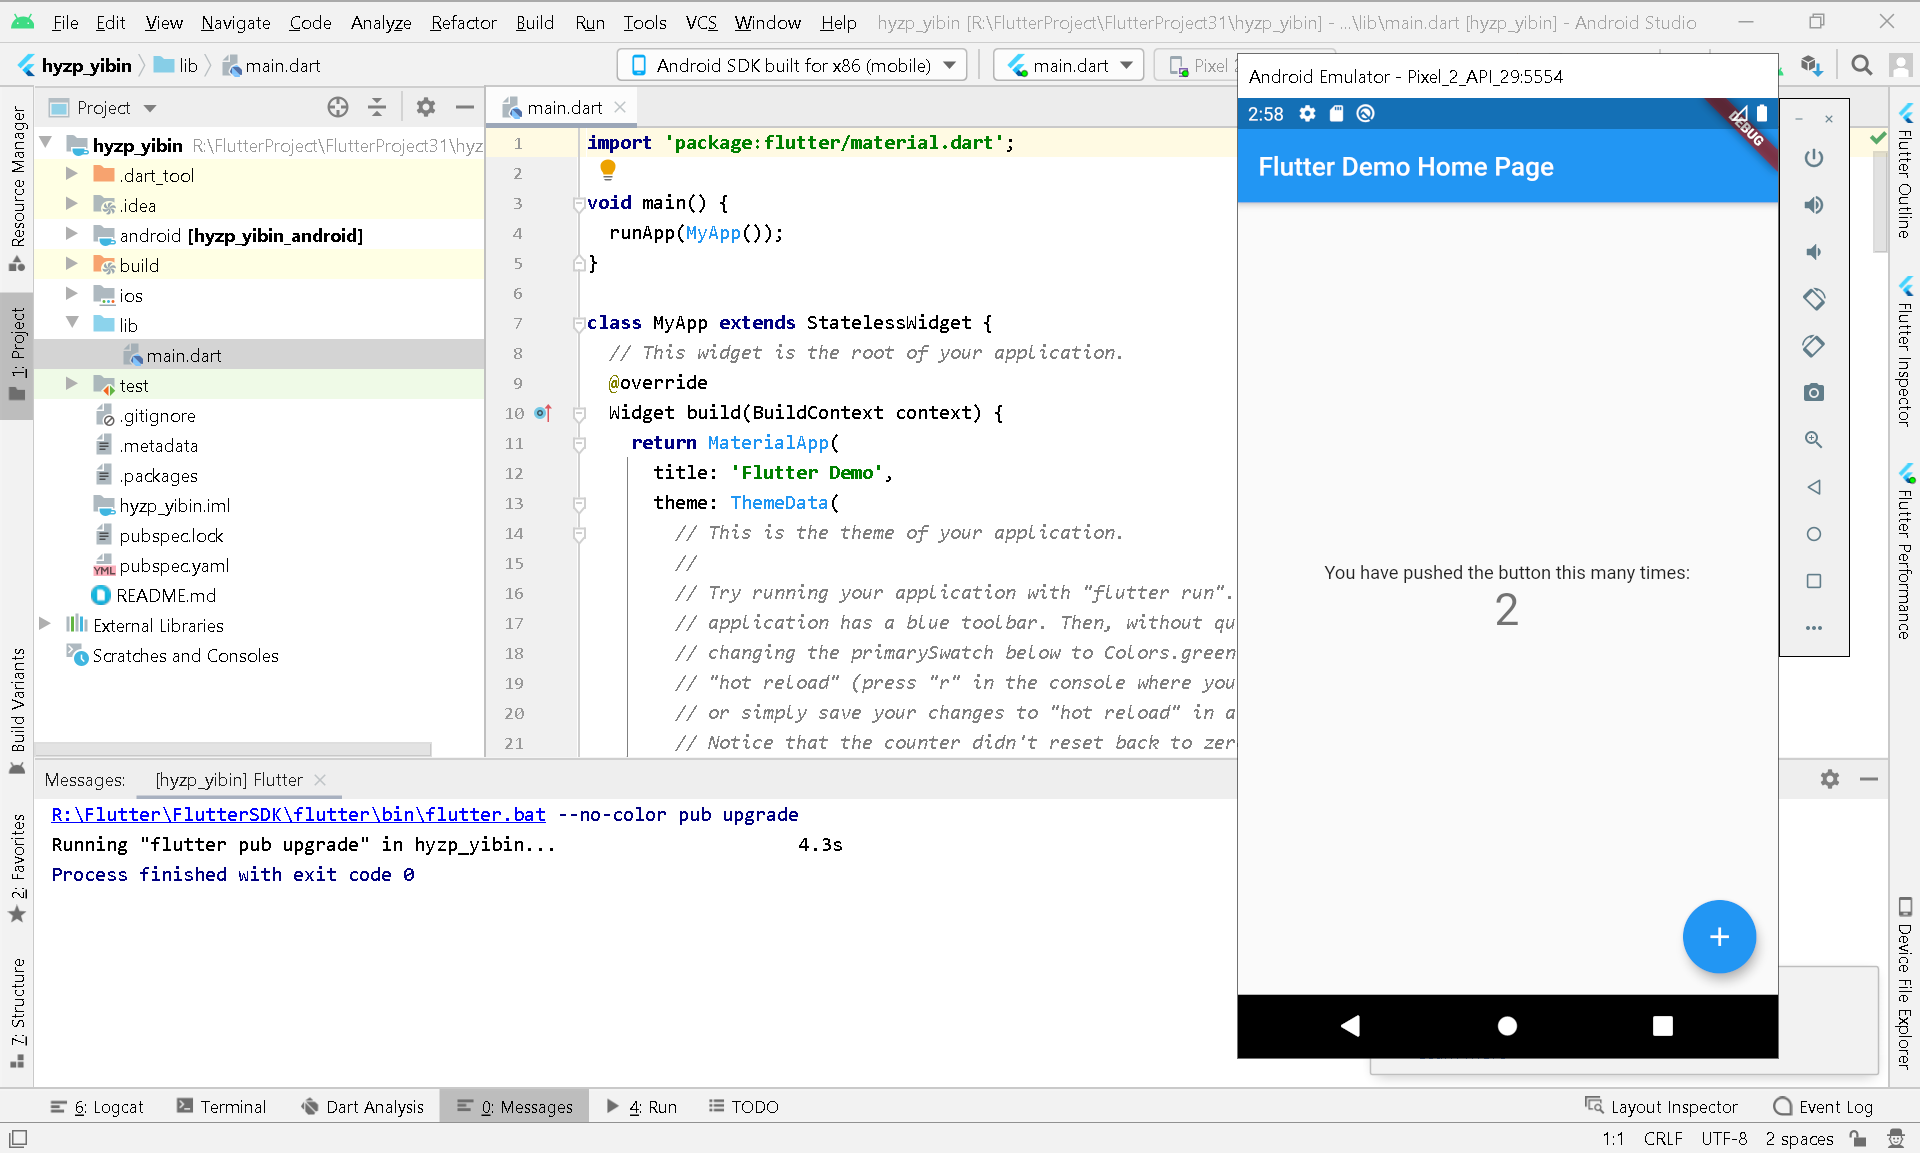Open the Event Log button

(x=1823, y=1106)
